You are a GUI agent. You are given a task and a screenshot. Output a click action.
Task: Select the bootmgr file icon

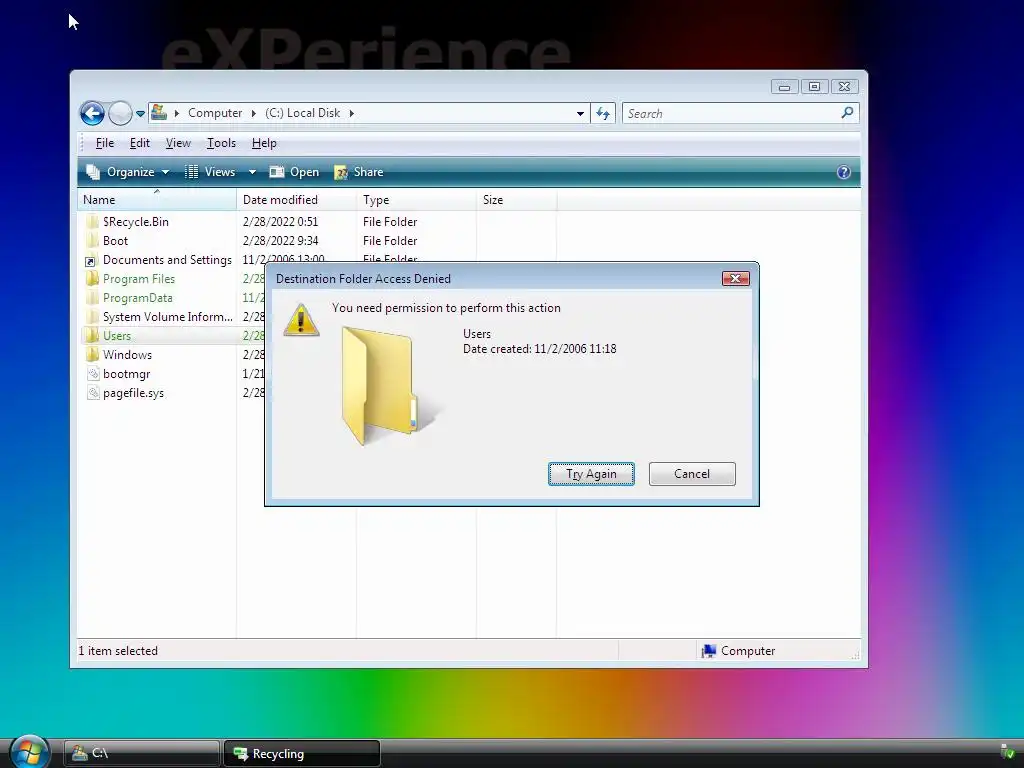(x=93, y=374)
